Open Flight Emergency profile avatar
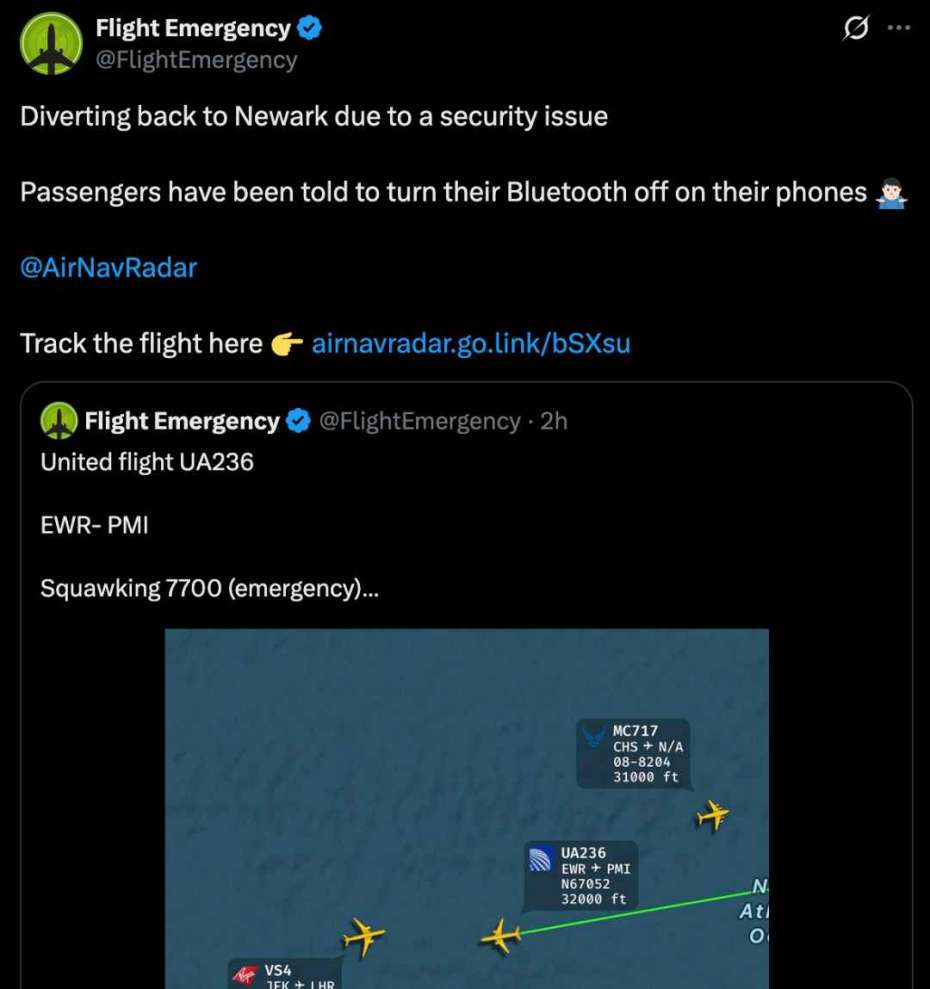930x989 pixels. click(x=51, y=44)
